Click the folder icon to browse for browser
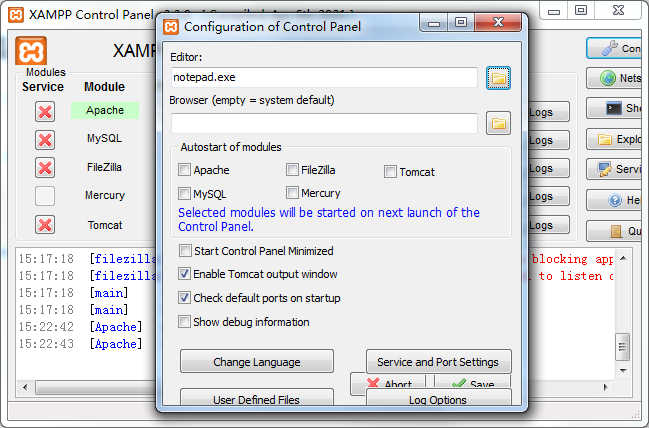This screenshot has width=649, height=428. pyautogui.click(x=498, y=123)
